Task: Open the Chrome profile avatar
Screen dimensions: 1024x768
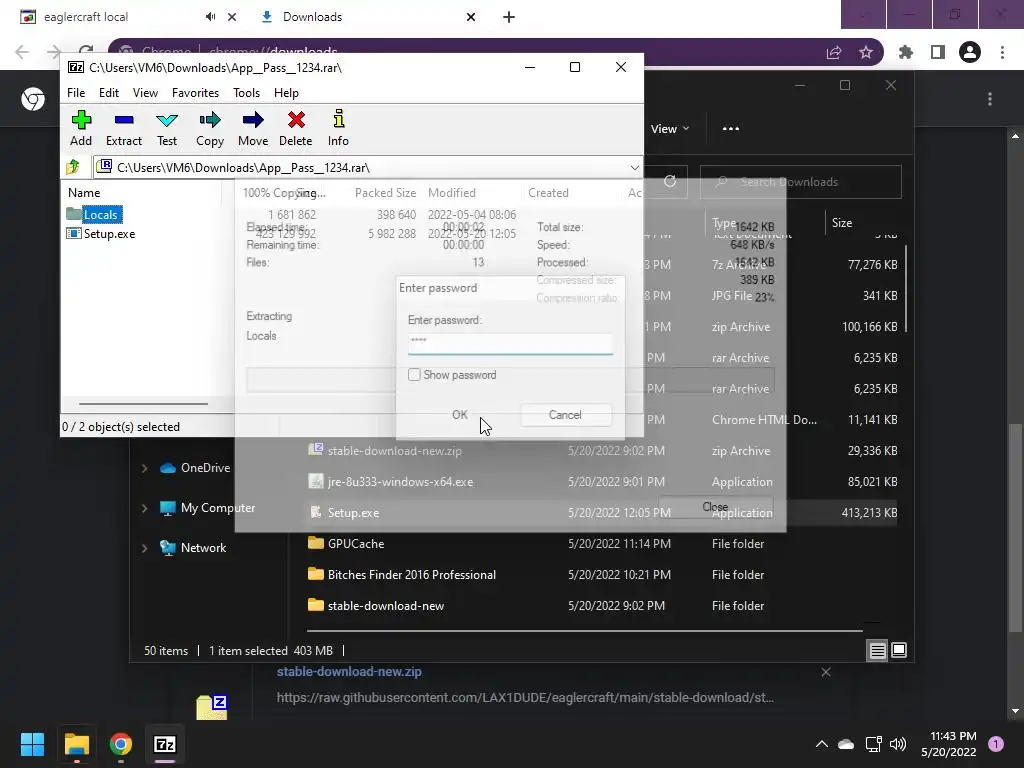Action: pyautogui.click(x=970, y=52)
